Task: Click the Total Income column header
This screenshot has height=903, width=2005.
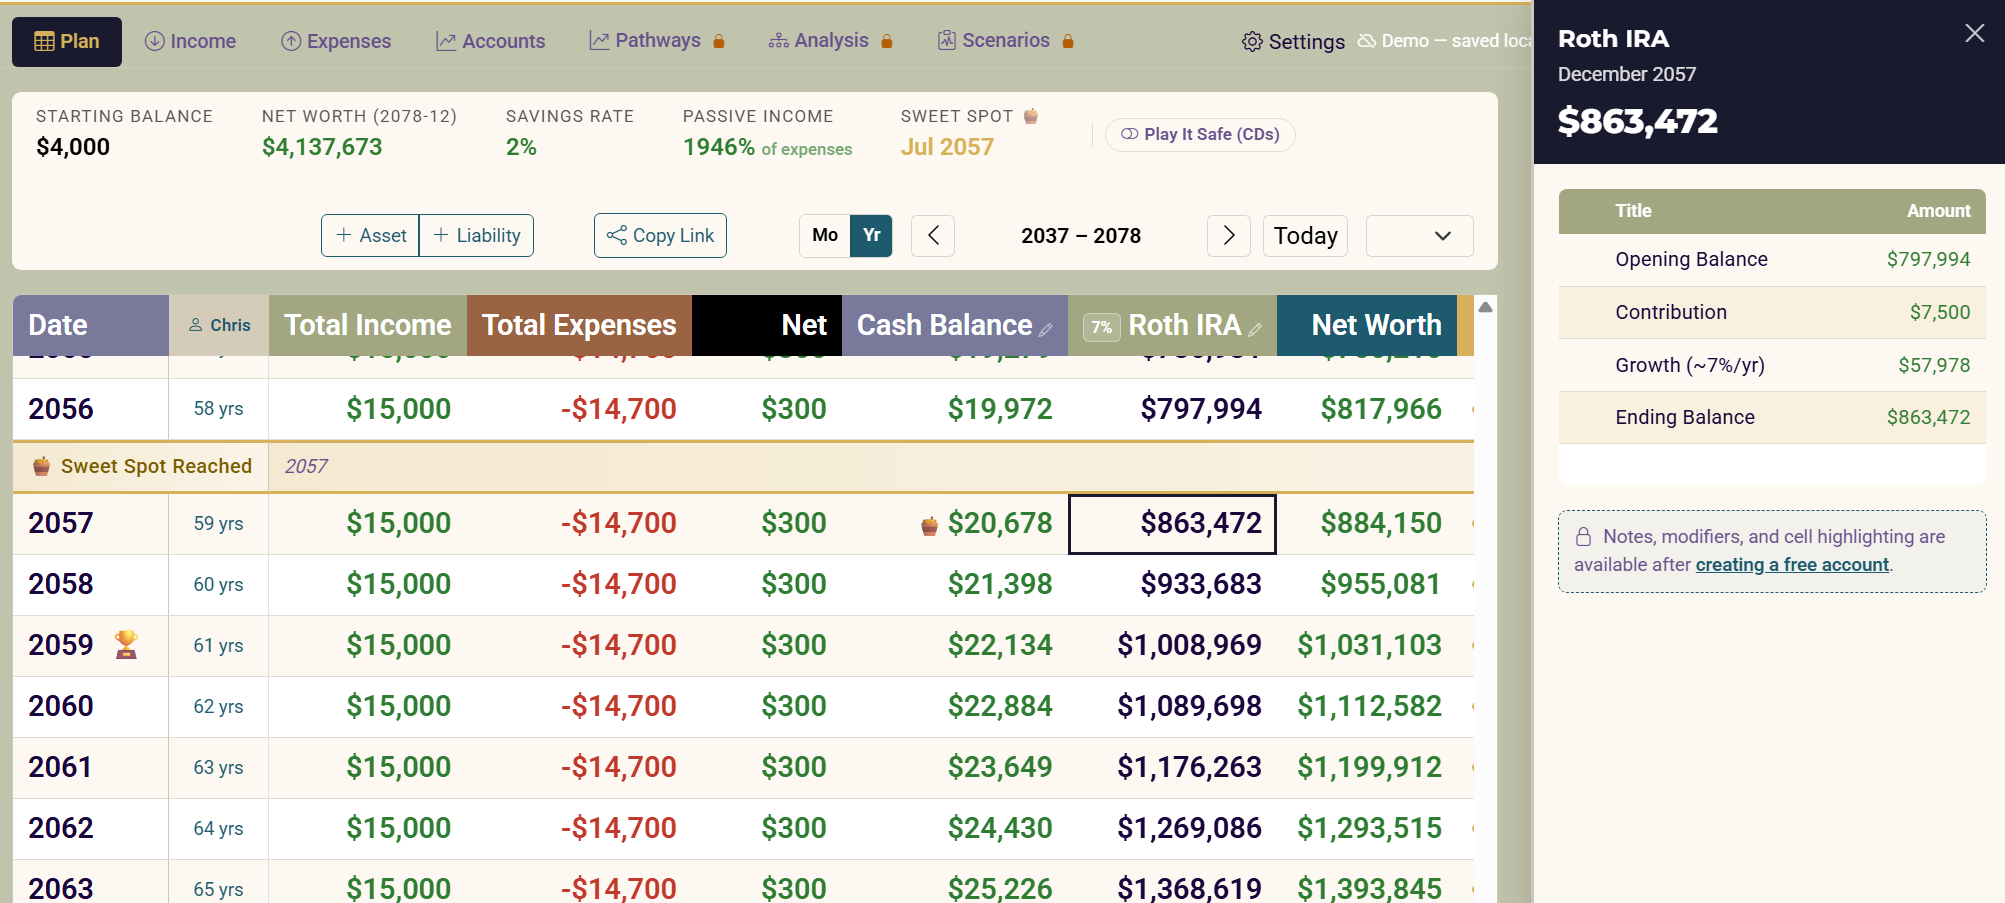Action: [x=368, y=325]
